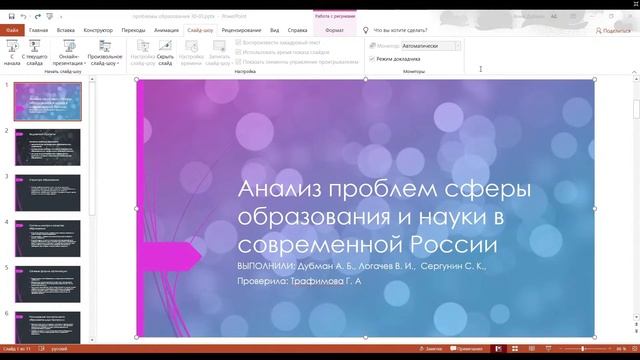
Task: Select slide 4 thumbnail
Action: (48, 239)
